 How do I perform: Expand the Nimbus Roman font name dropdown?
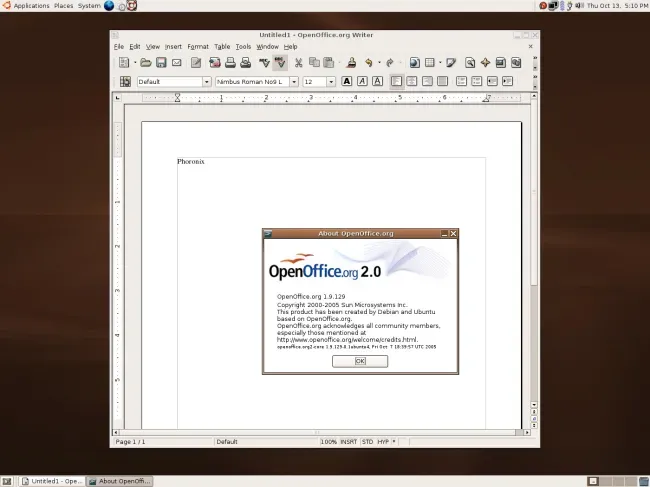[293, 82]
